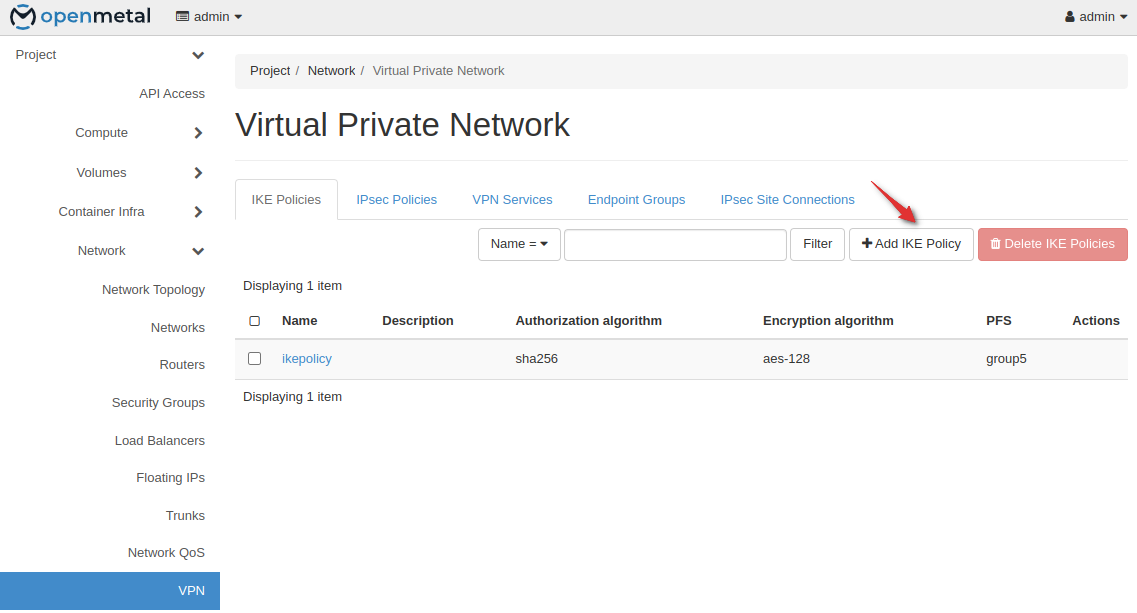Open the Endpoint Groups tab
1137x613 pixels.
click(x=636, y=200)
